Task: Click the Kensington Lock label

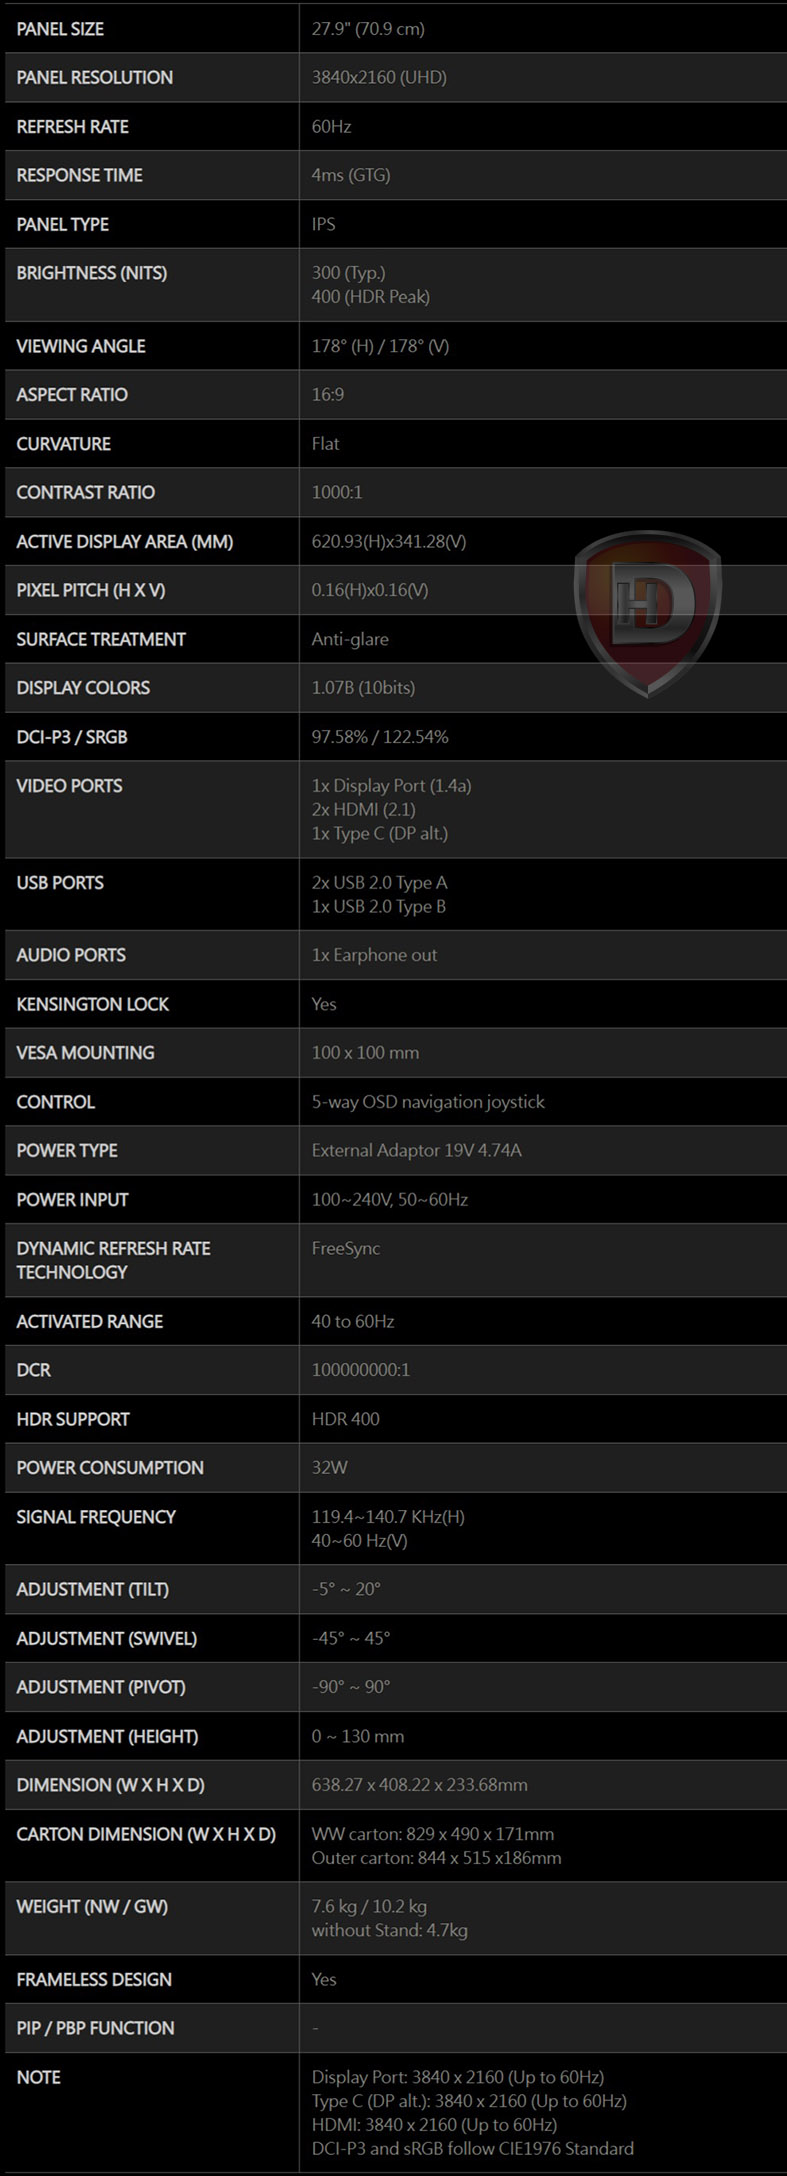Action: click(x=92, y=1004)
